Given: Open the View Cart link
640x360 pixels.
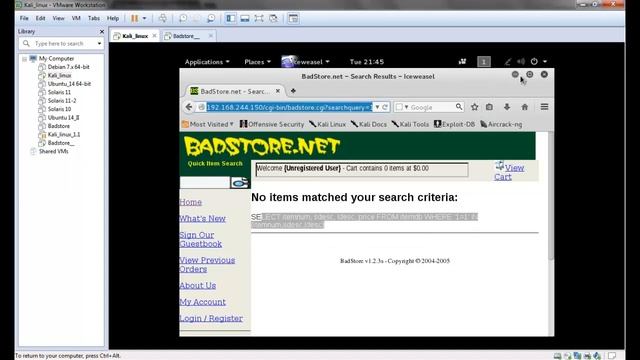Looking at the screenshot, I should click(509, 172).
